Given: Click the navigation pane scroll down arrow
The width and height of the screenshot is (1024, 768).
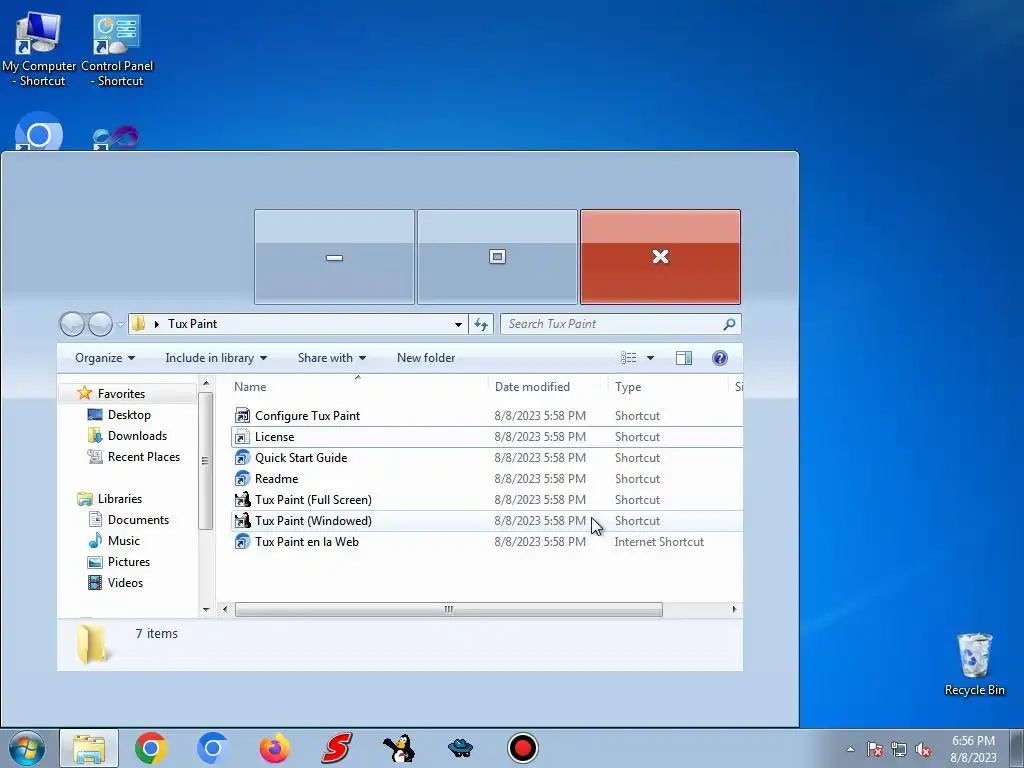Looking at the screenshot, I should click(x=206, y=609).
